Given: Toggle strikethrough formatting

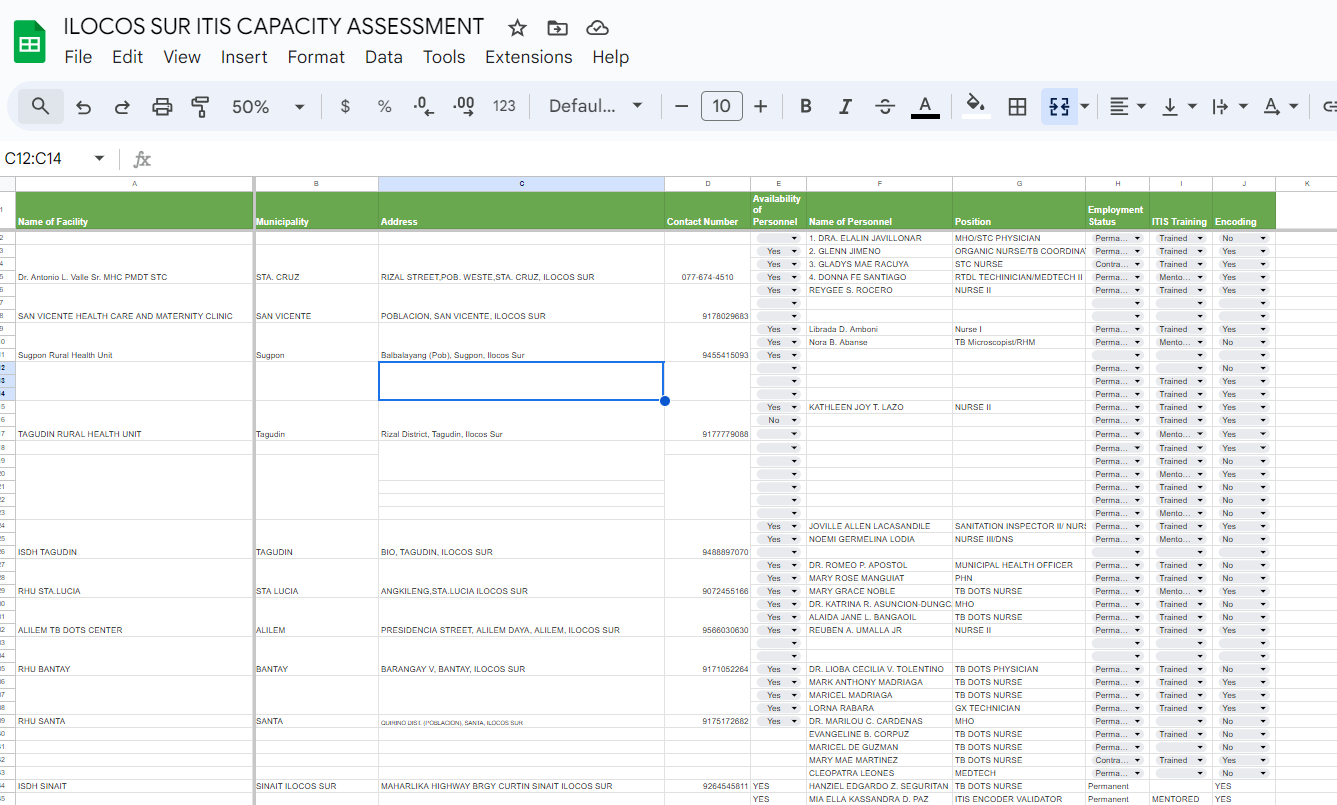Looking at the screenshot, I should (885, 106).
